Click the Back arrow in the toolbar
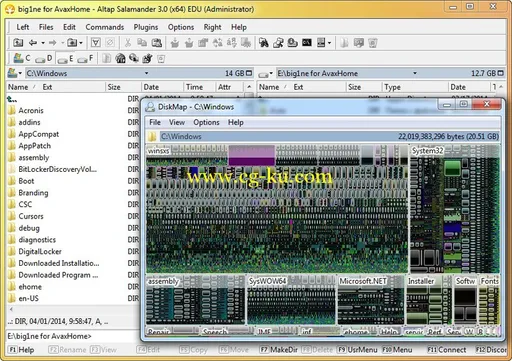 click(33, 43)
